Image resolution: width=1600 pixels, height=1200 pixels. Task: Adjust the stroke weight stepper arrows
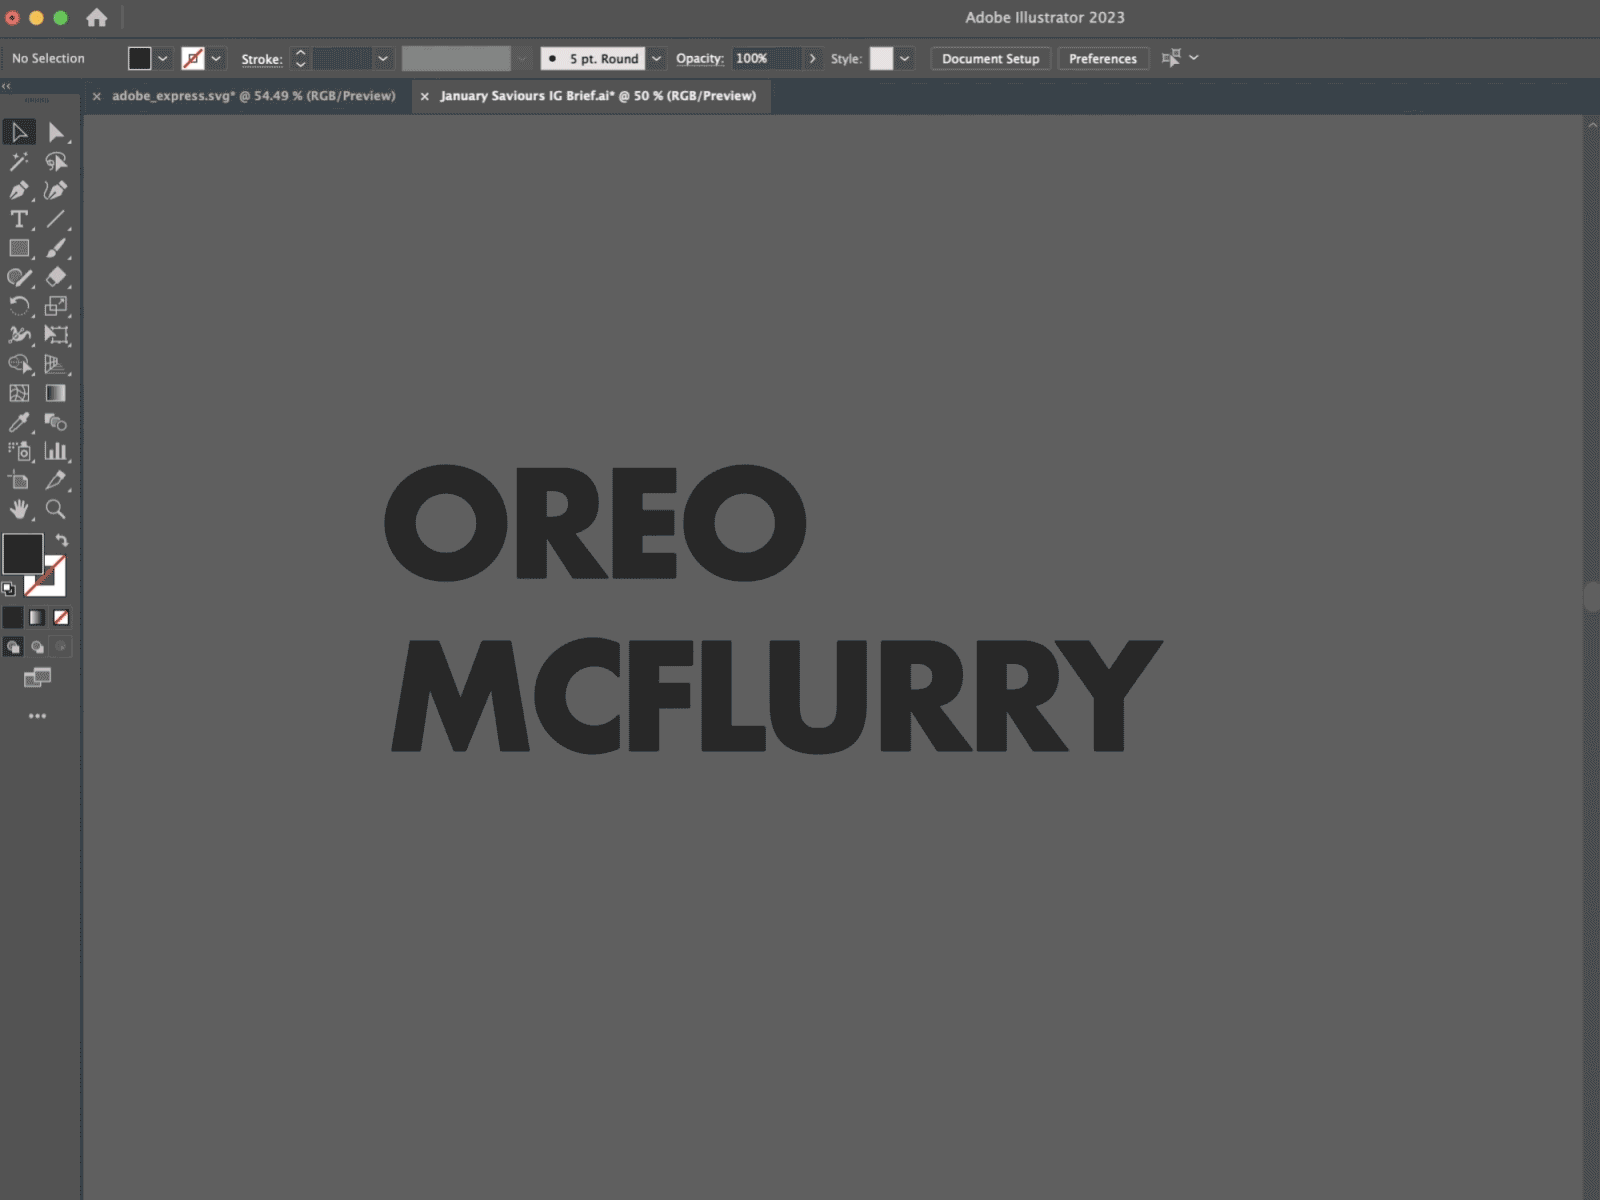point(301,58)
